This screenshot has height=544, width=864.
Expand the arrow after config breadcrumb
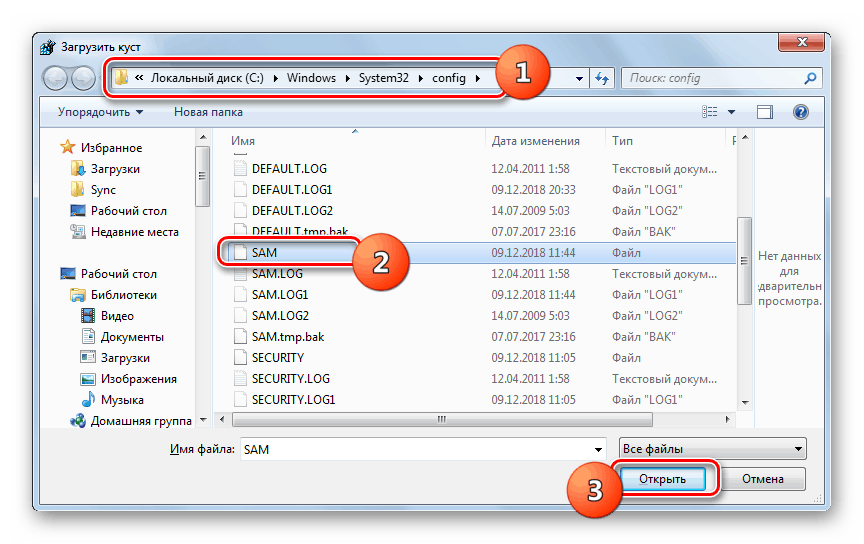[x=477, y=78]
